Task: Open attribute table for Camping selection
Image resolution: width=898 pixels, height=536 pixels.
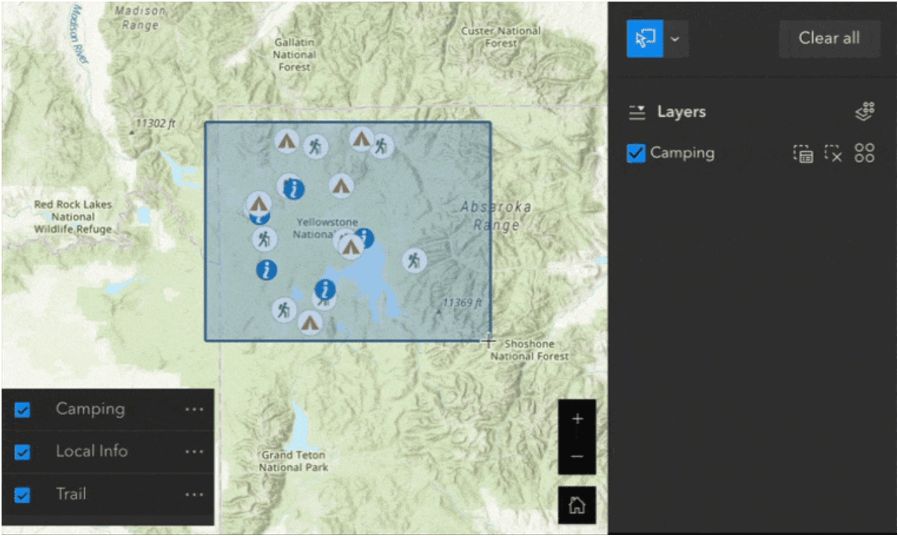Action: click(x=803, y=153)
